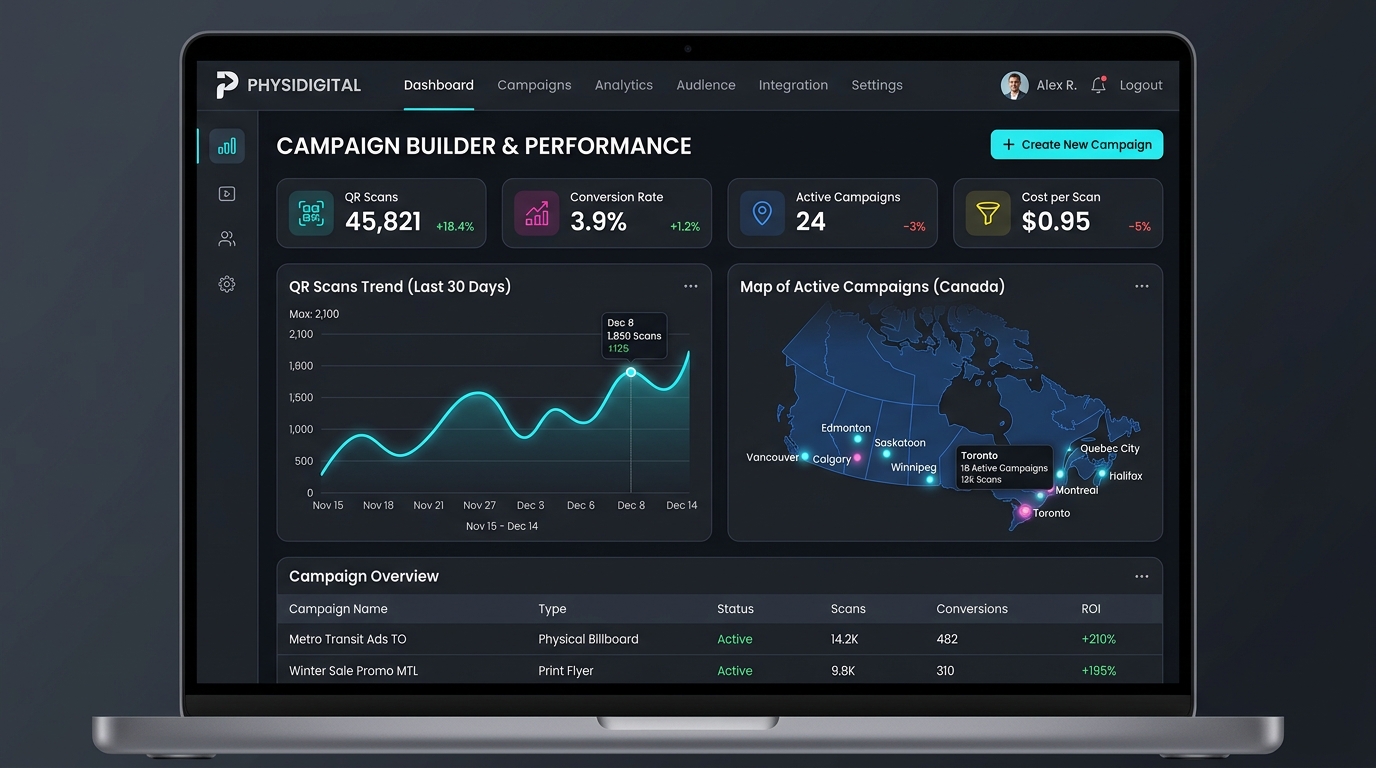Click the Logout link
The image size is (1376, 768).
(1141, 85)
